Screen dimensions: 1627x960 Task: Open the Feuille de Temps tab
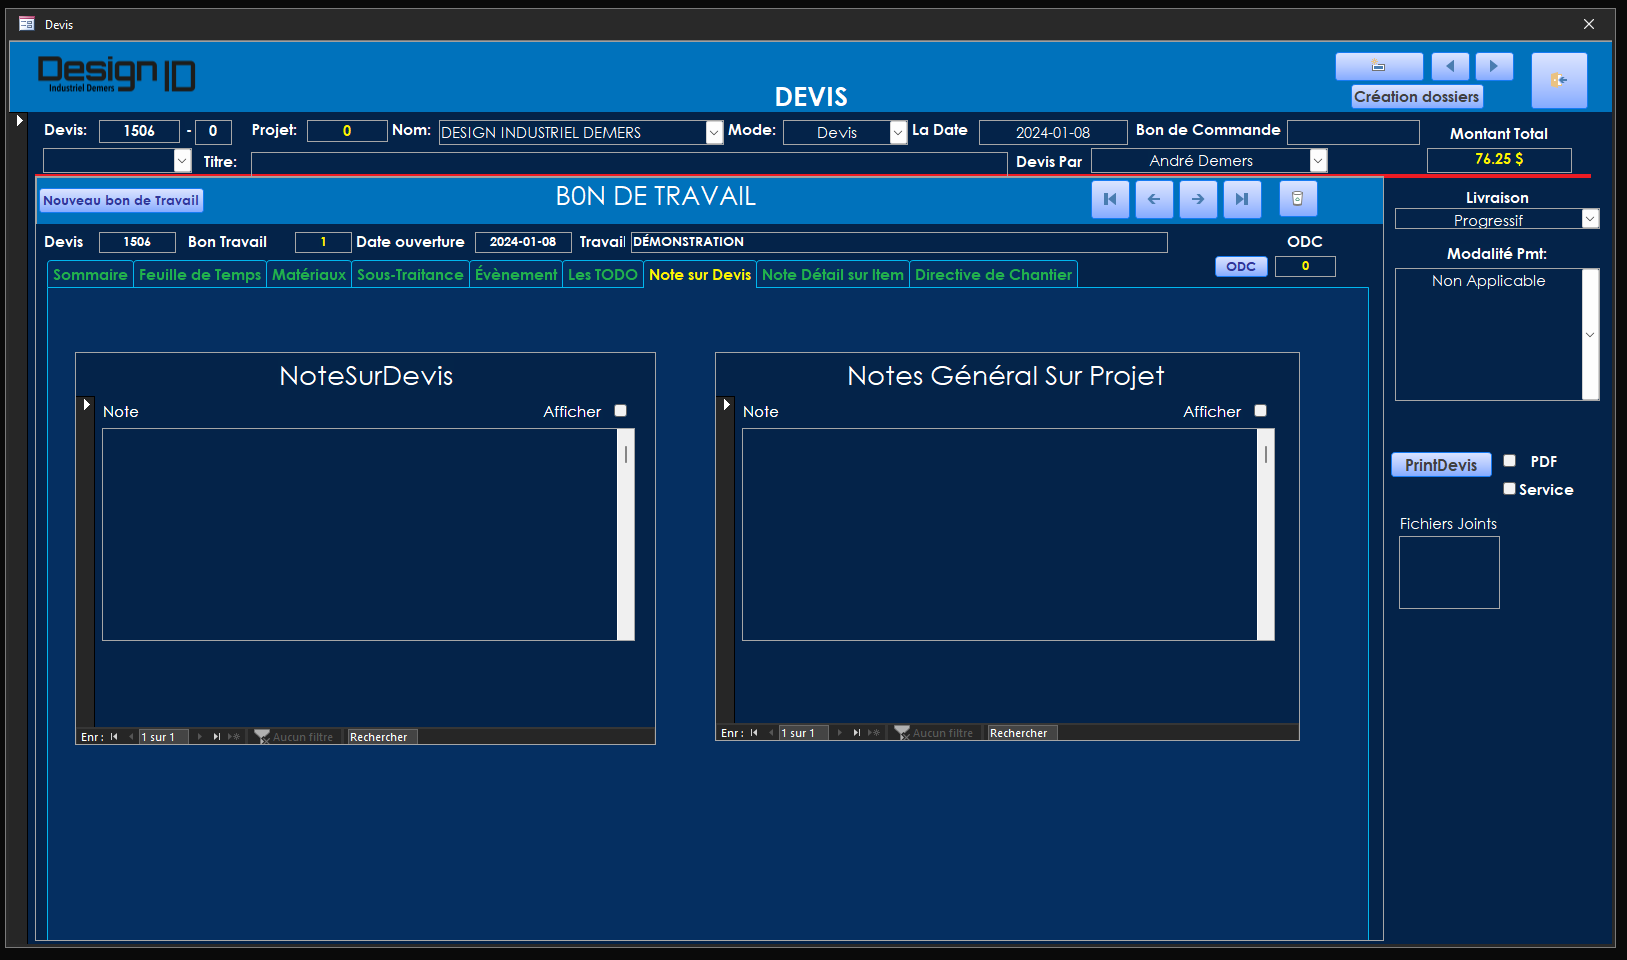tap(199, 275)
